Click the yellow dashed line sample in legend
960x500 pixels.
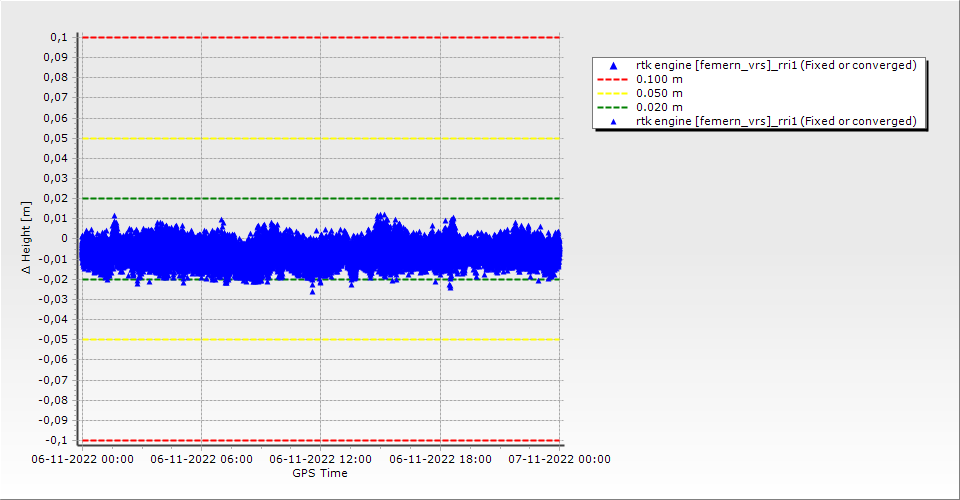(614, 93)
